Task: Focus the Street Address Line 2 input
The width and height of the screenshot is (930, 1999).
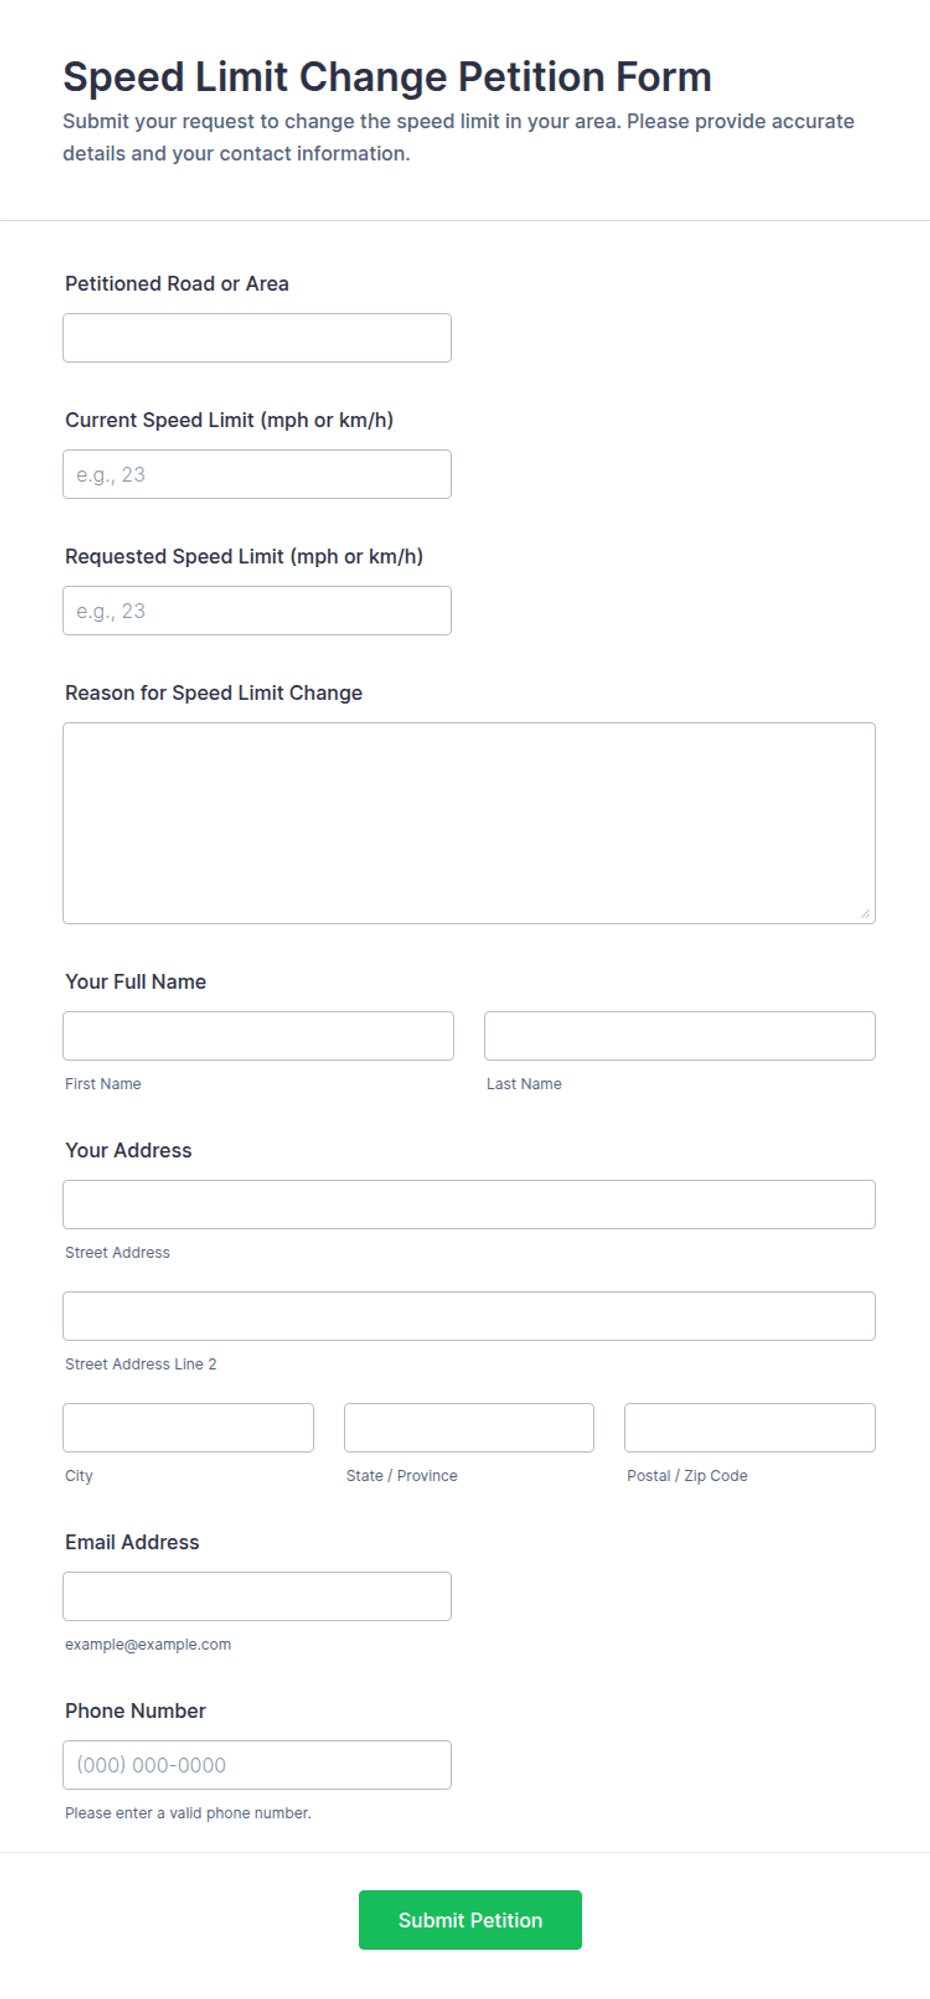Action: pyautogui.click(x=469, y=1316)
